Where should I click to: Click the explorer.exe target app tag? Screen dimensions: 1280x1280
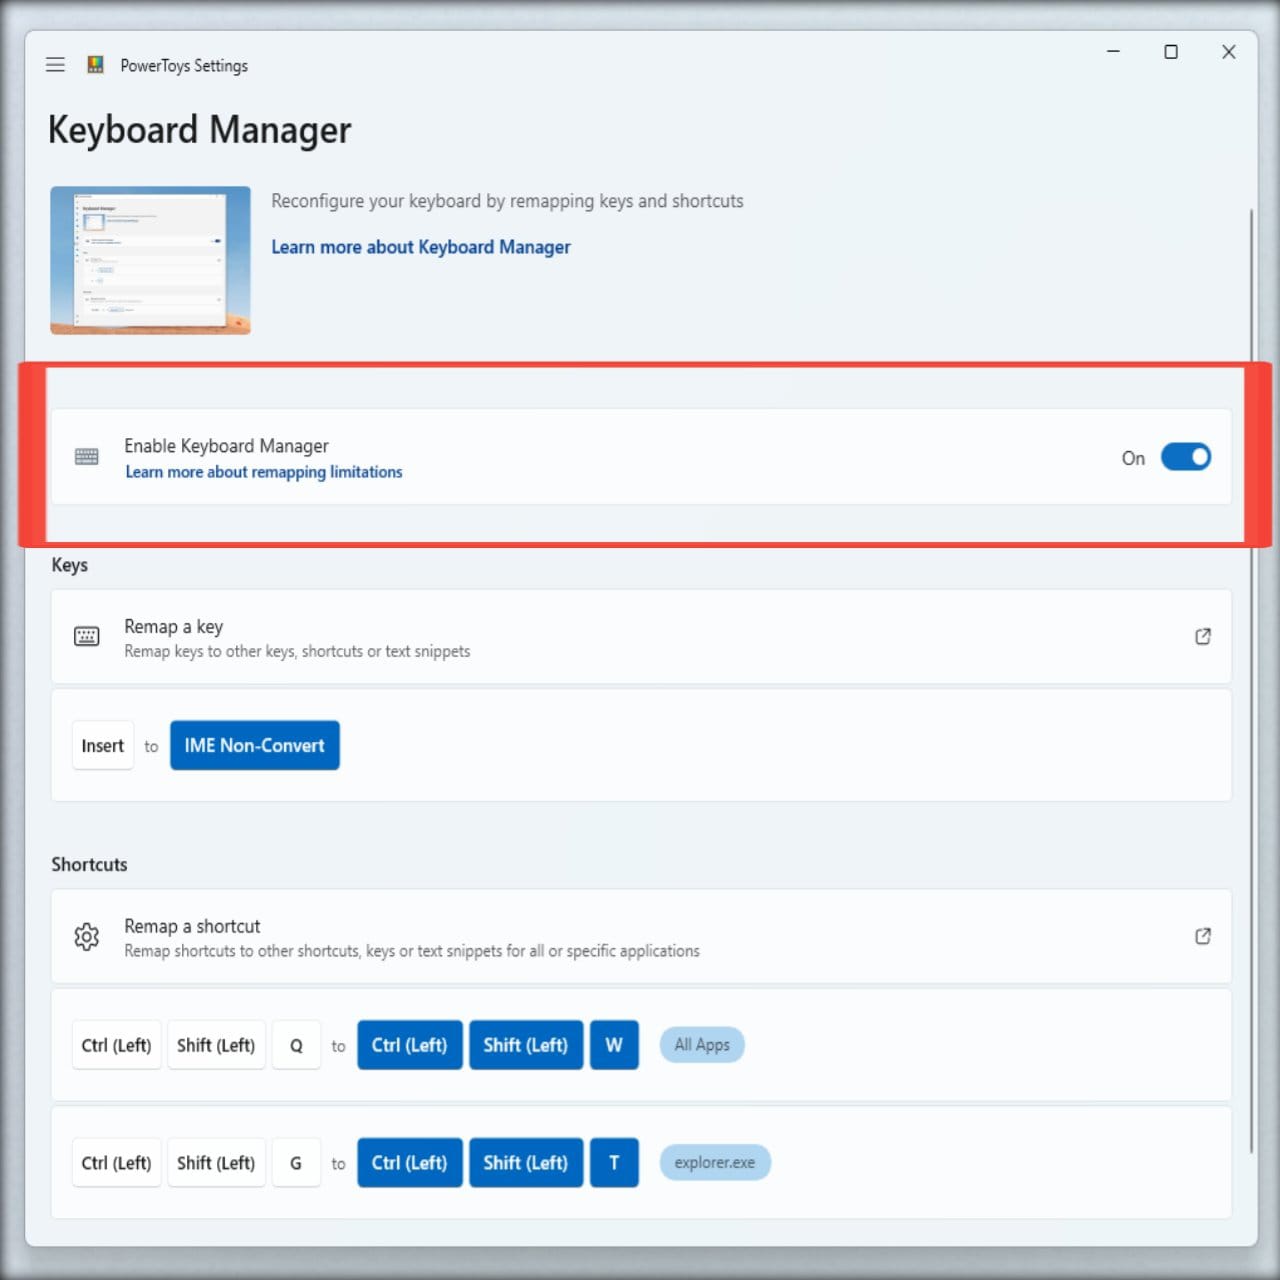coord(714,1163)
